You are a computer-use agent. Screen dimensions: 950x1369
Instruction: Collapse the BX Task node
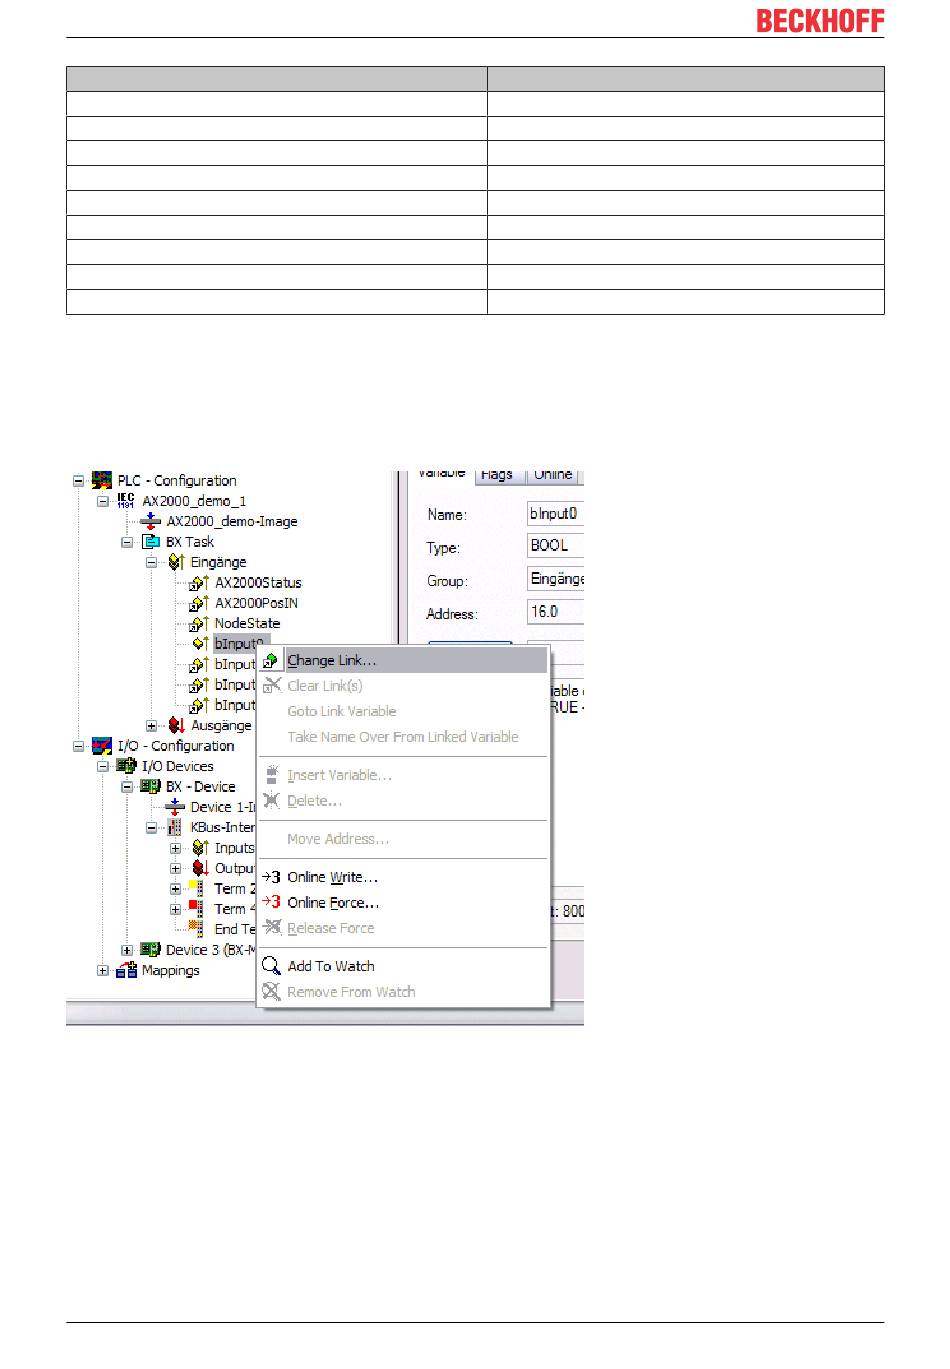(127, 542)
